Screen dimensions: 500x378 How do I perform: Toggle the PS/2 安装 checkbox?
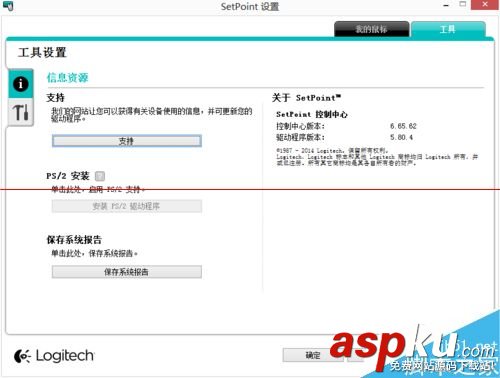pyautogui.click(x=100, y=176)
